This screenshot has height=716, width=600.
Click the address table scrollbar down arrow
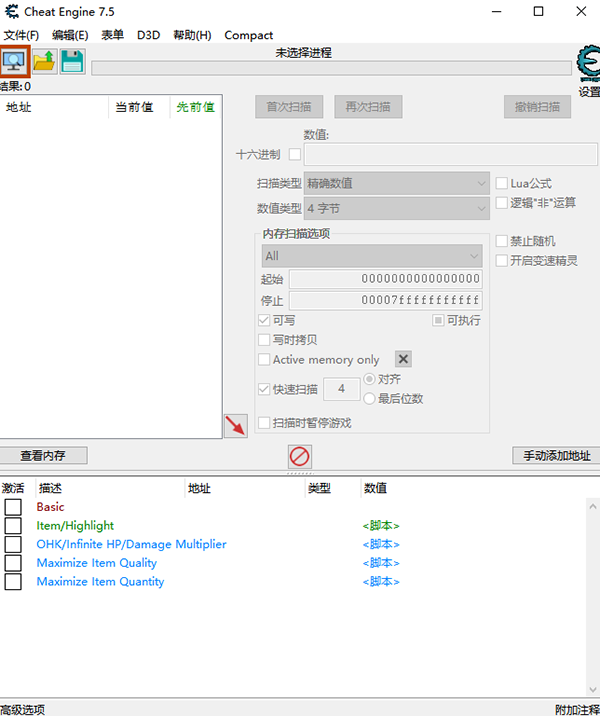point(593,689)
